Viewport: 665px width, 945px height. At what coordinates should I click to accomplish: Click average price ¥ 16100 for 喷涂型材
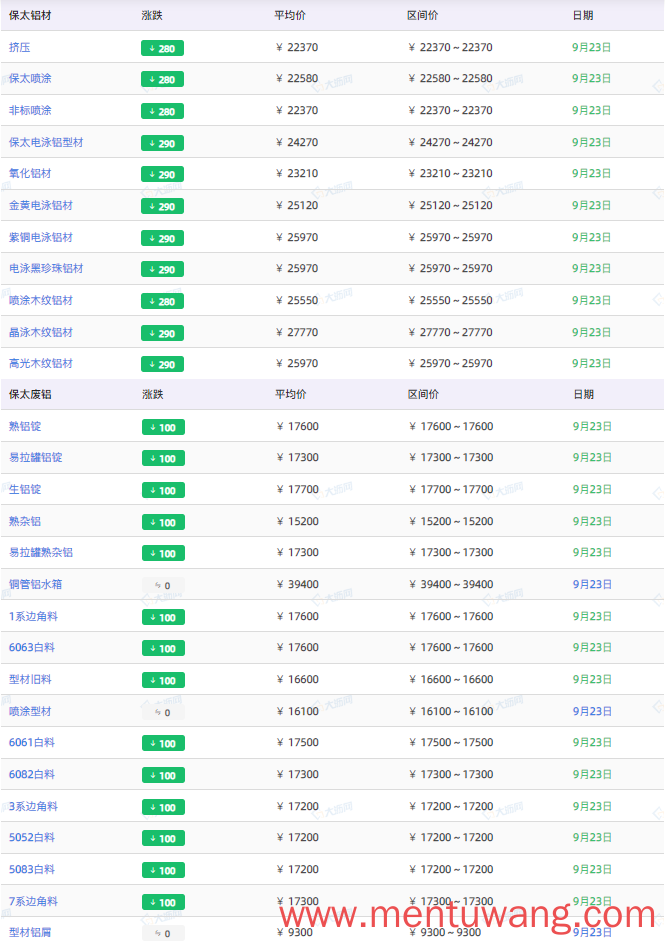[x=297, y=711]
